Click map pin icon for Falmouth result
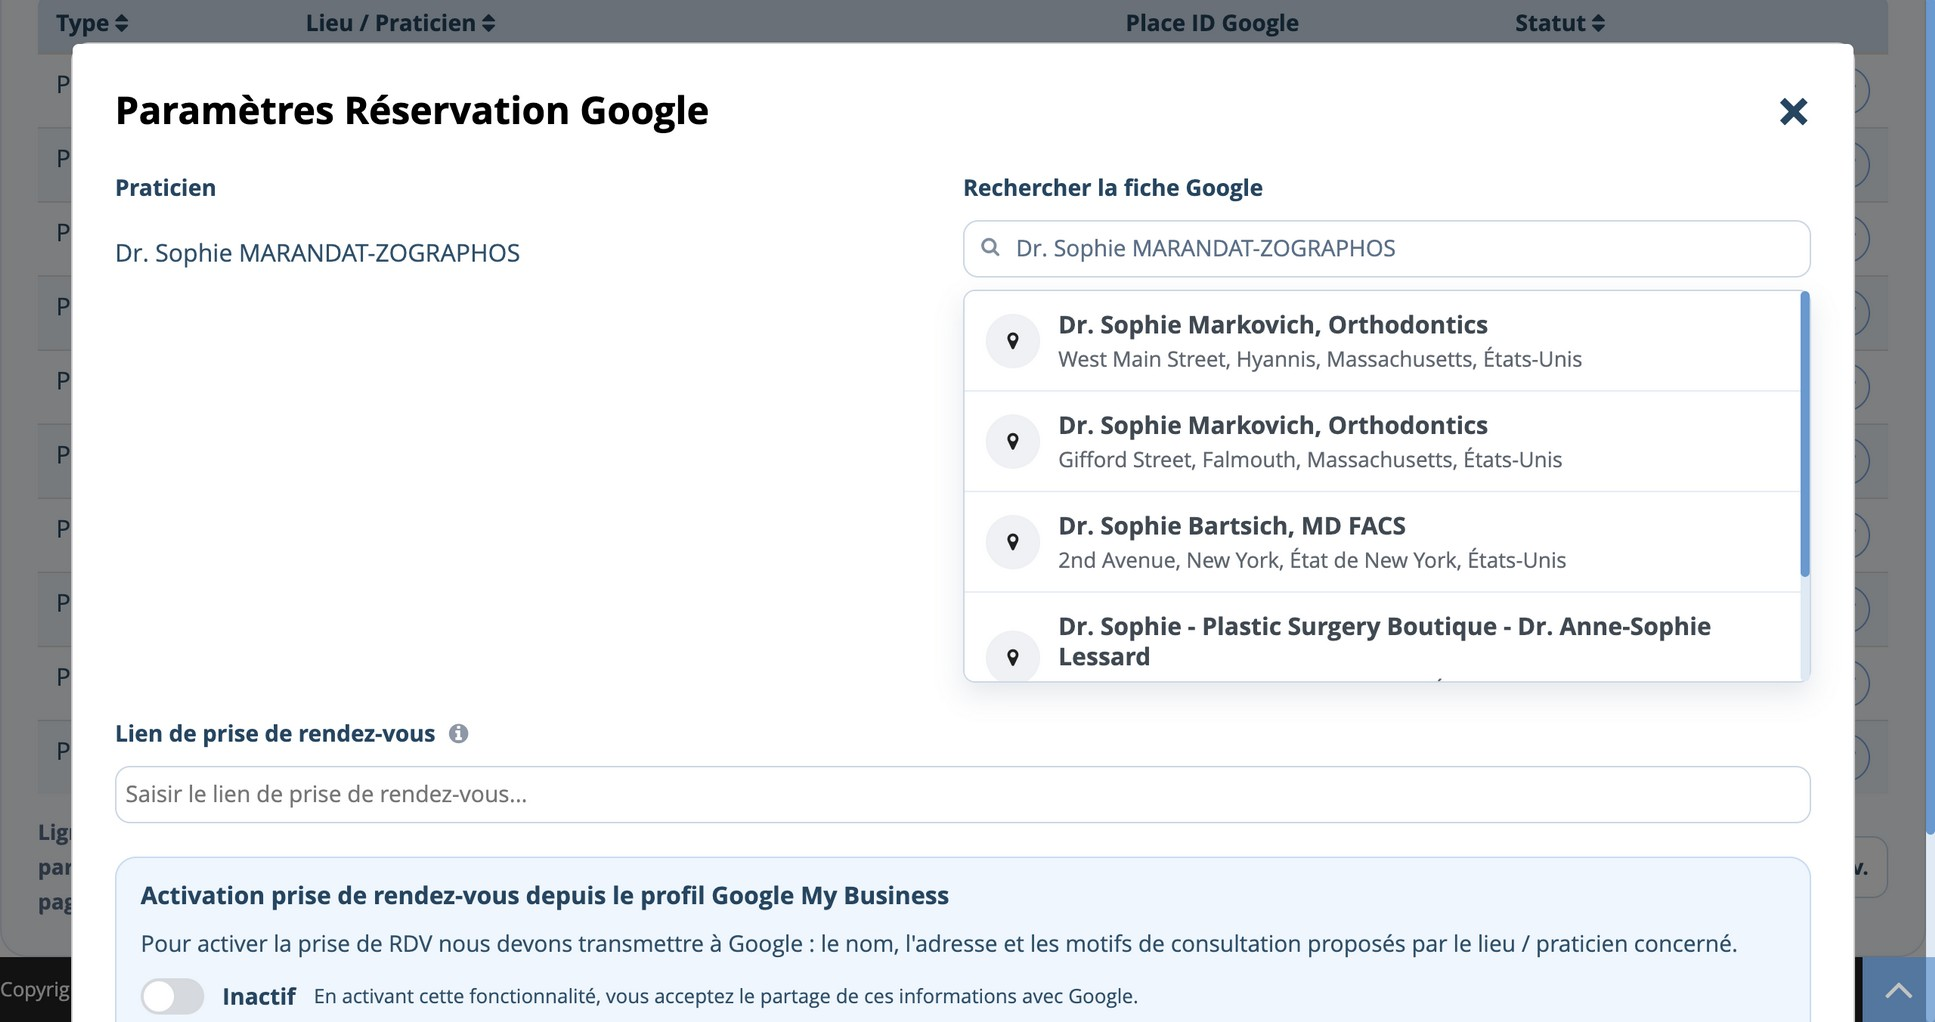 click(1012, 441)
